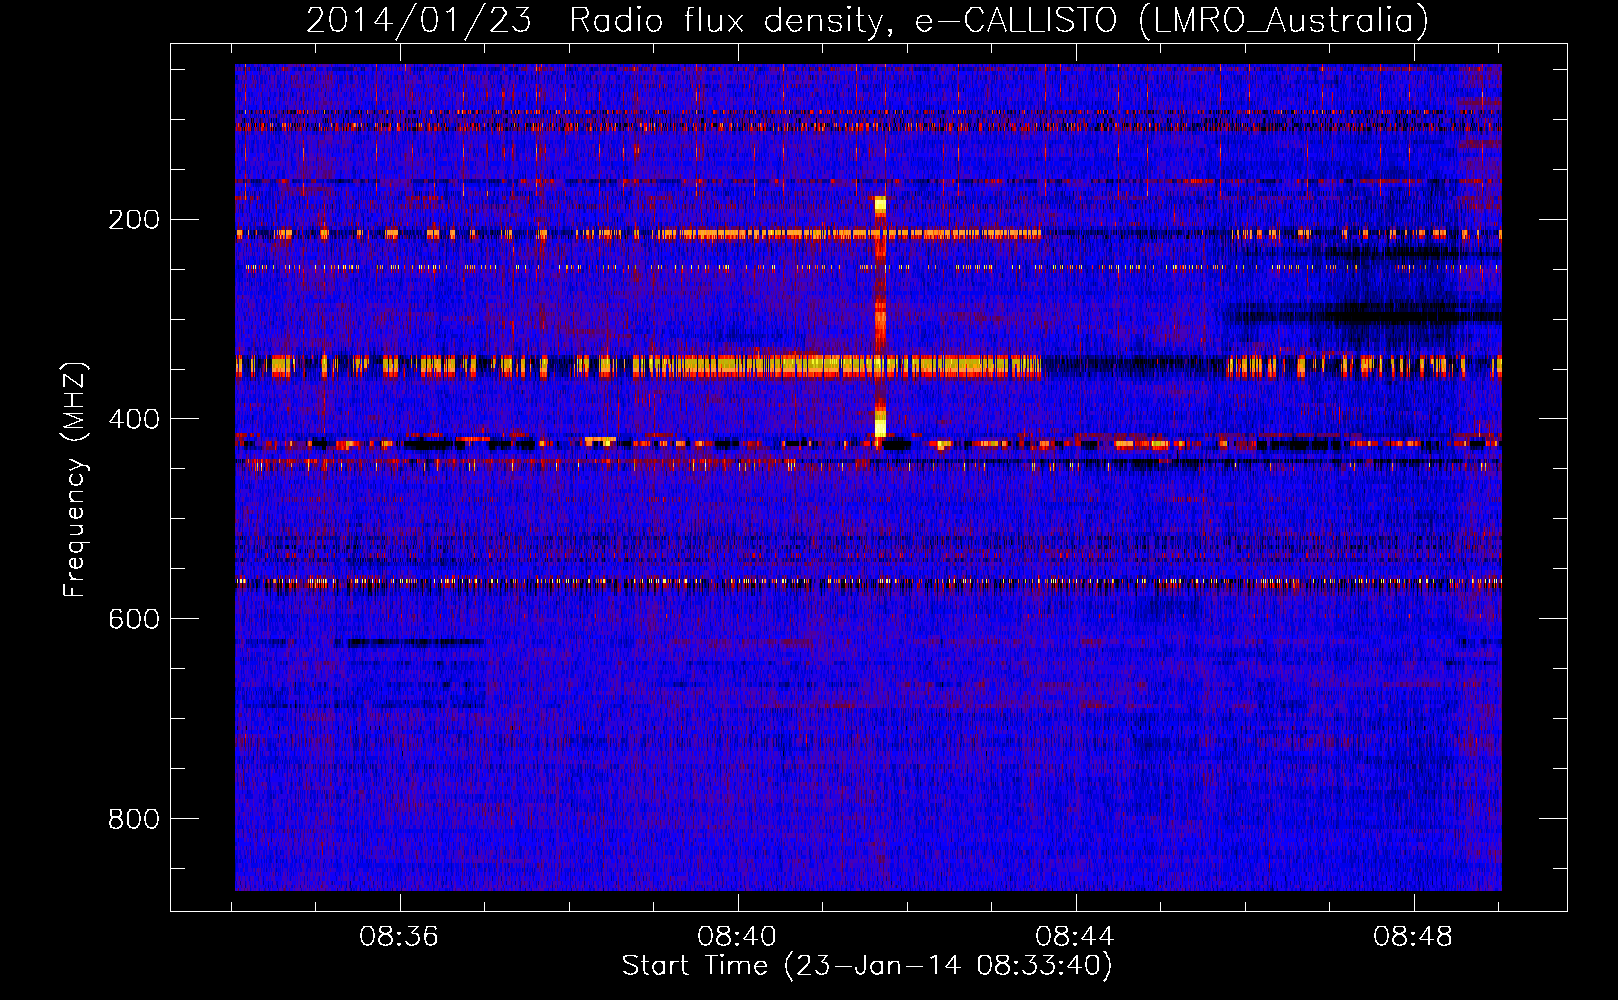This screenshot has height=1000, width=1618.
Task: Click the plot title '2014/01/23 Radio flux density'
Action: (867, 20)
